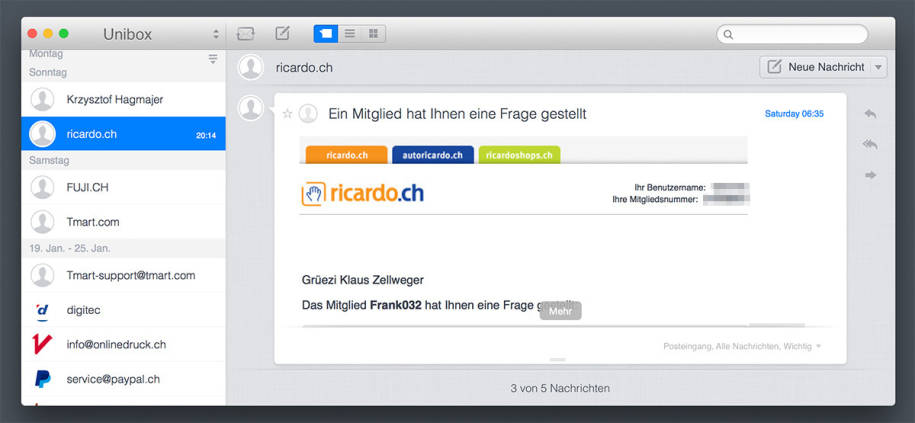Click the small sender avatar beside subject
This screenshot has width=915, height=423.
[x=308, y=114]
